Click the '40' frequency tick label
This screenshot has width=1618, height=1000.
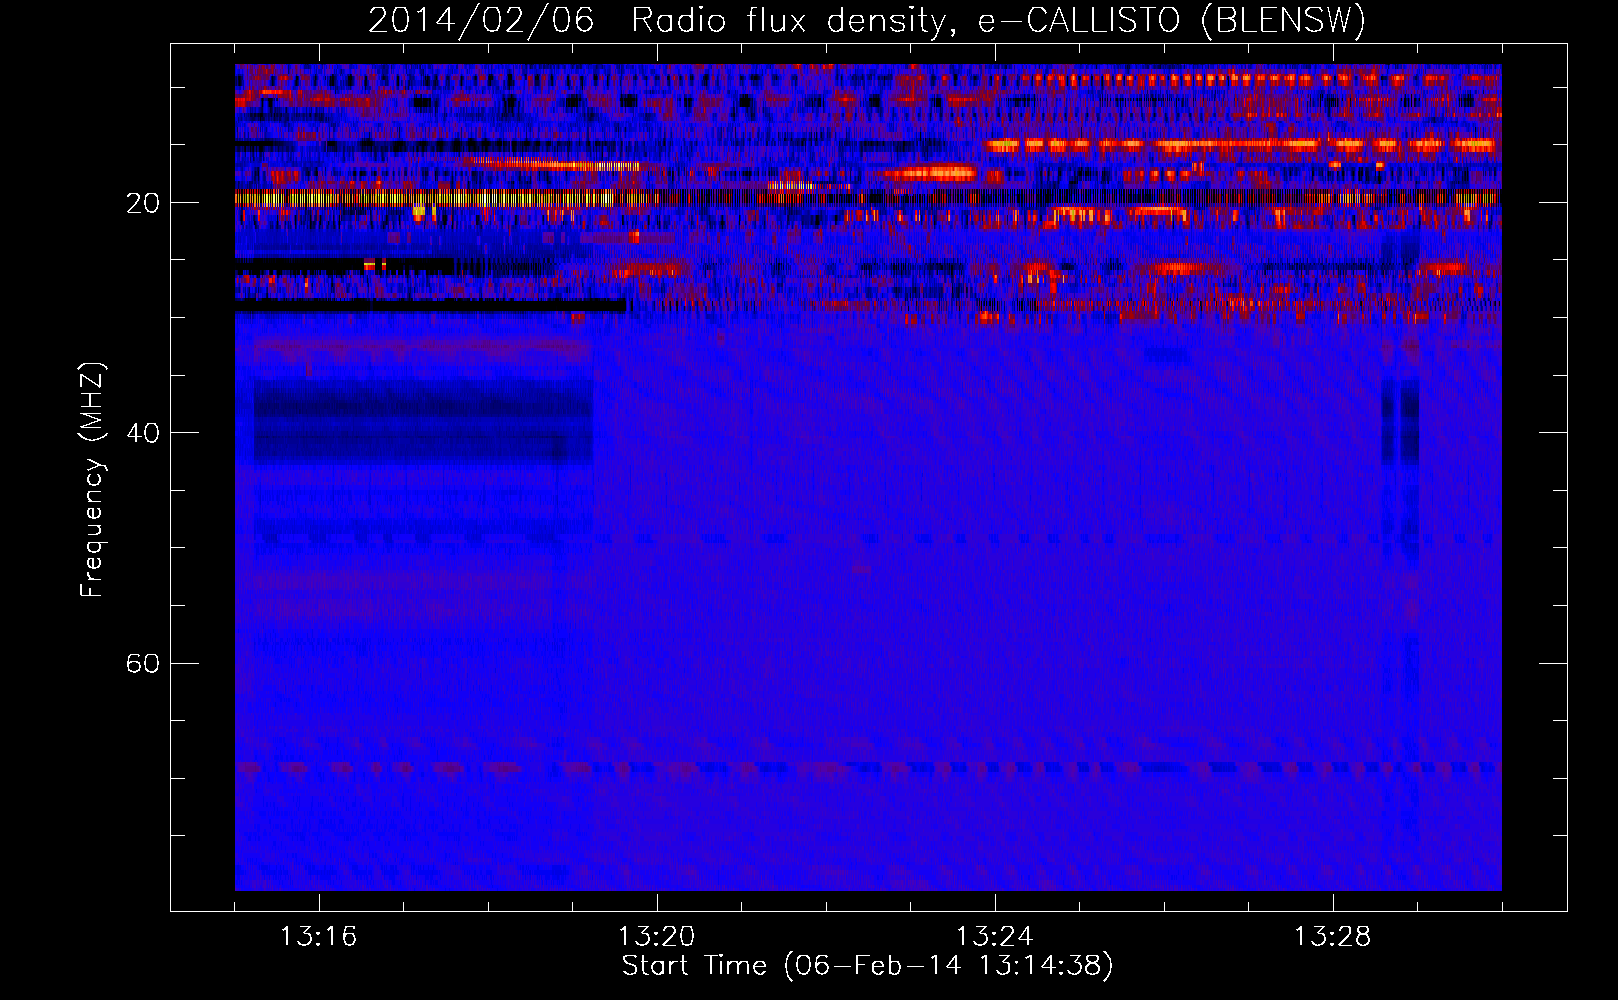click(x=143, y=433)
